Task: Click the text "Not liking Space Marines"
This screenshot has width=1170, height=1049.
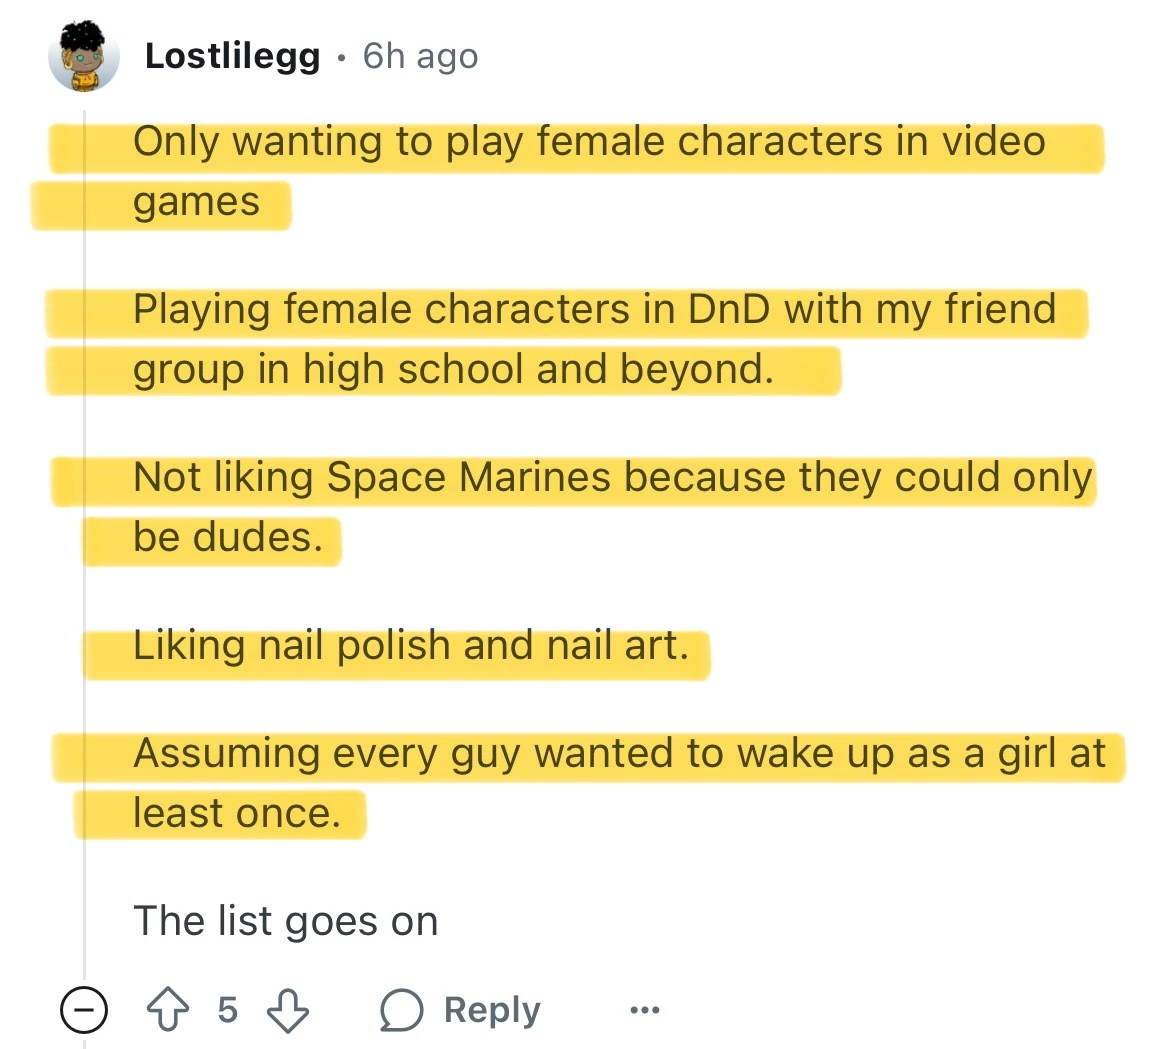Action: (x=370, y=478)
